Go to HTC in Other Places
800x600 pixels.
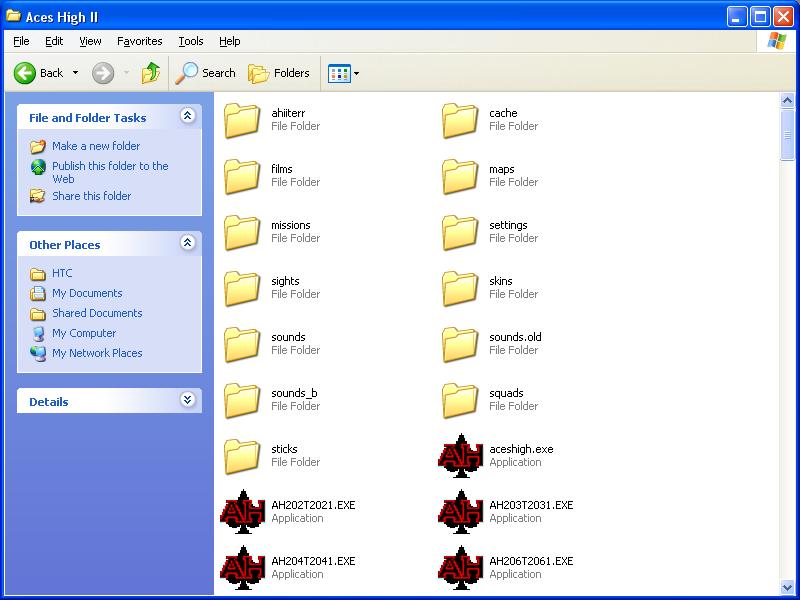pos(62,273)
